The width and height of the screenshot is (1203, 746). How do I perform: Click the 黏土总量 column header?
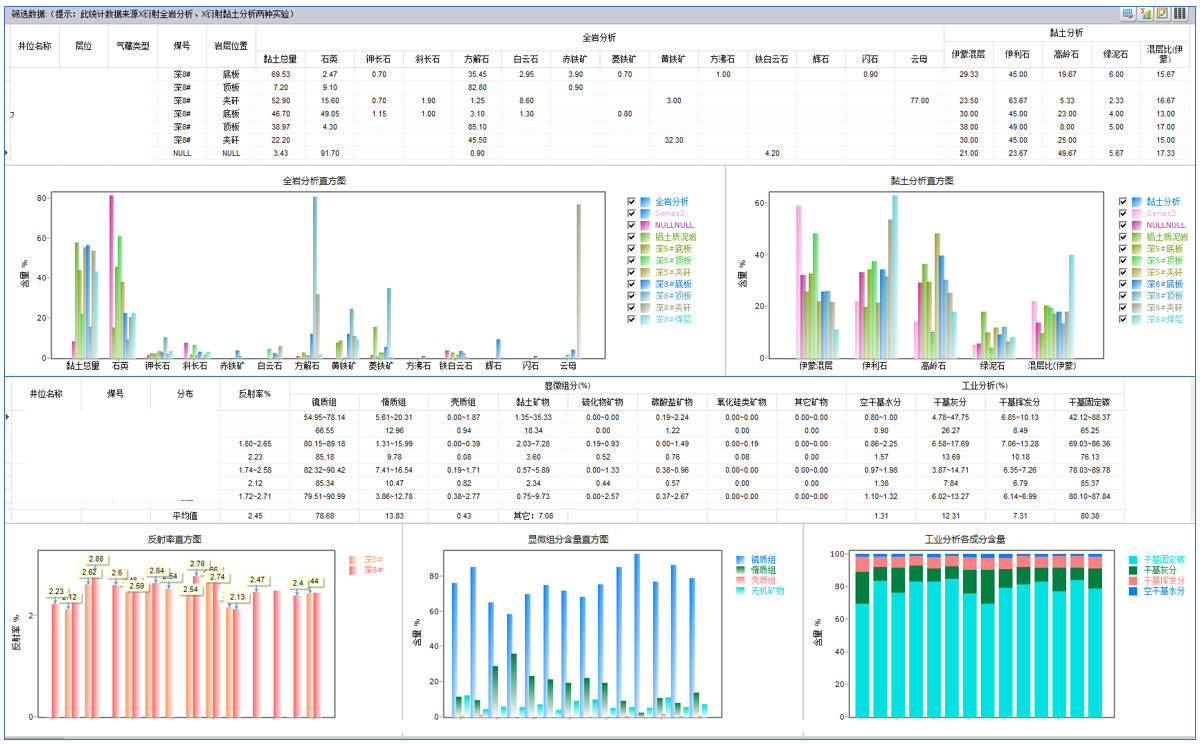(280, 59)
